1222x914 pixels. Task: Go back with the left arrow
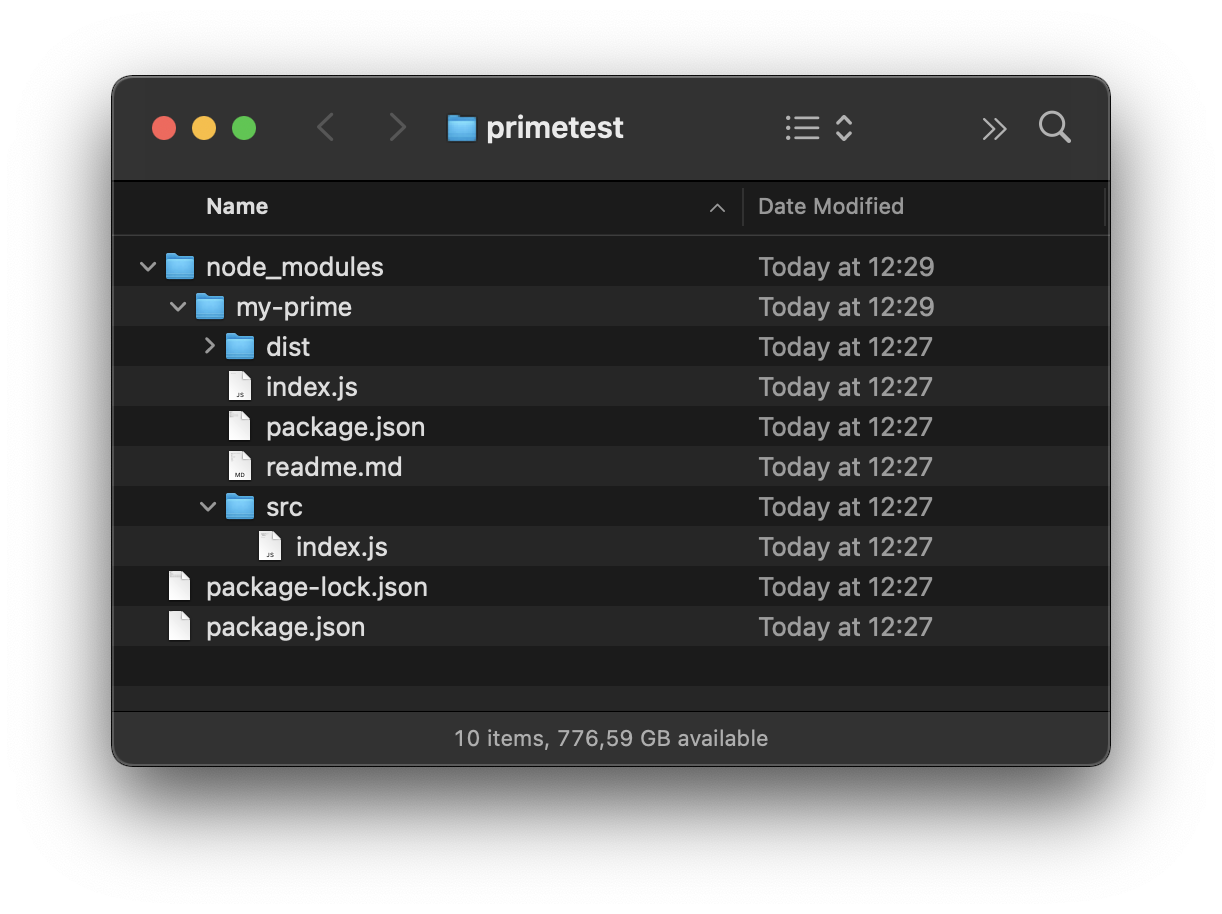click(x=326, y=128)
